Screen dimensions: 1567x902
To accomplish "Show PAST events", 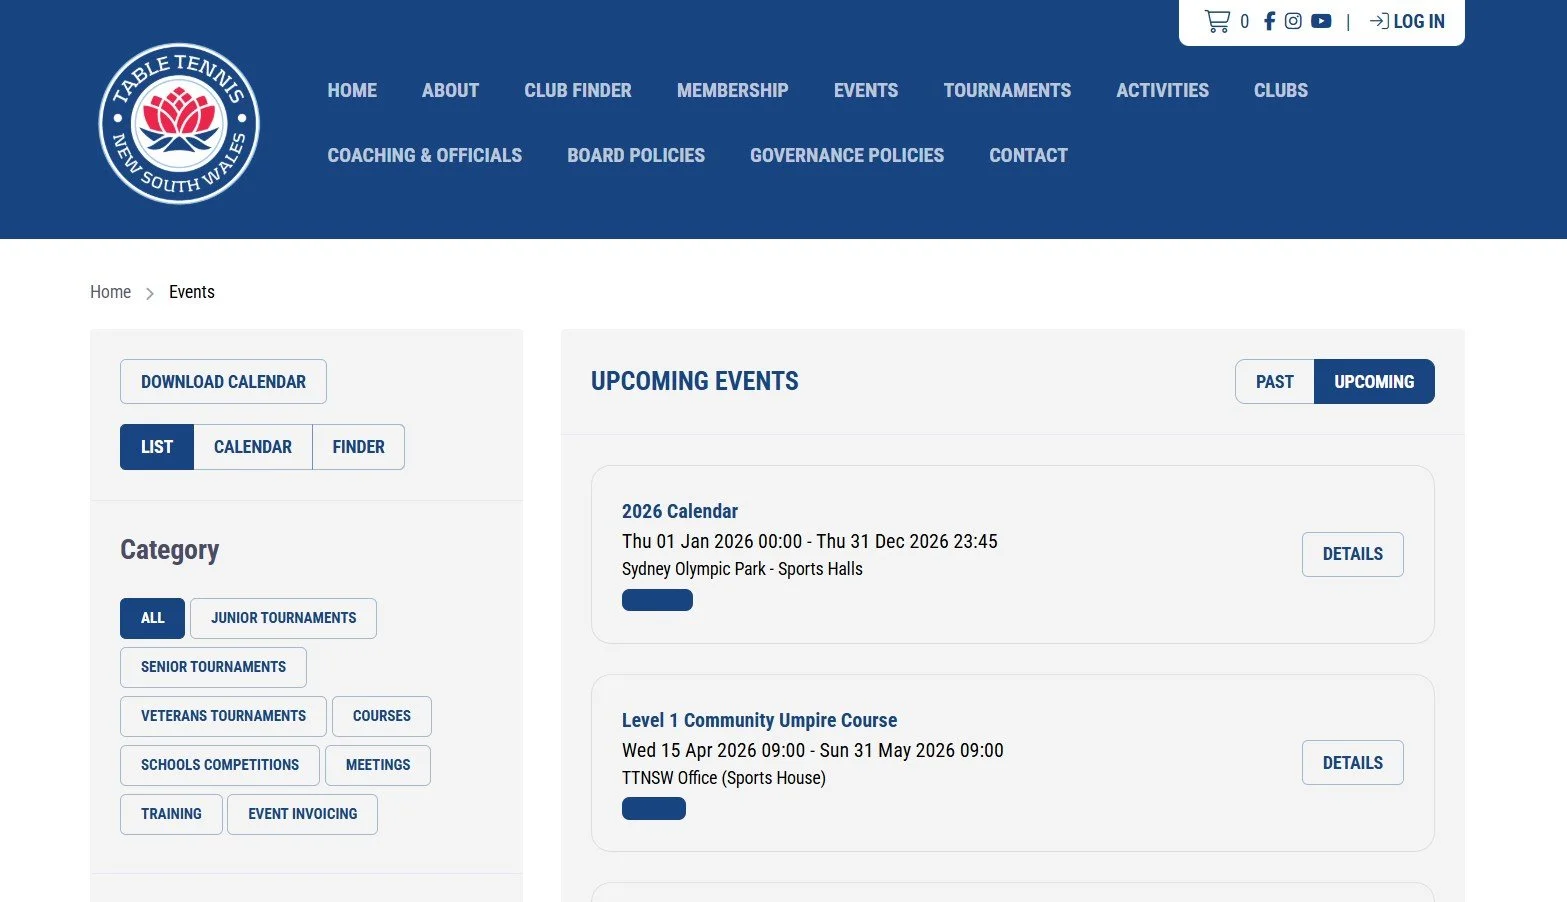I will pos(1274,382).
